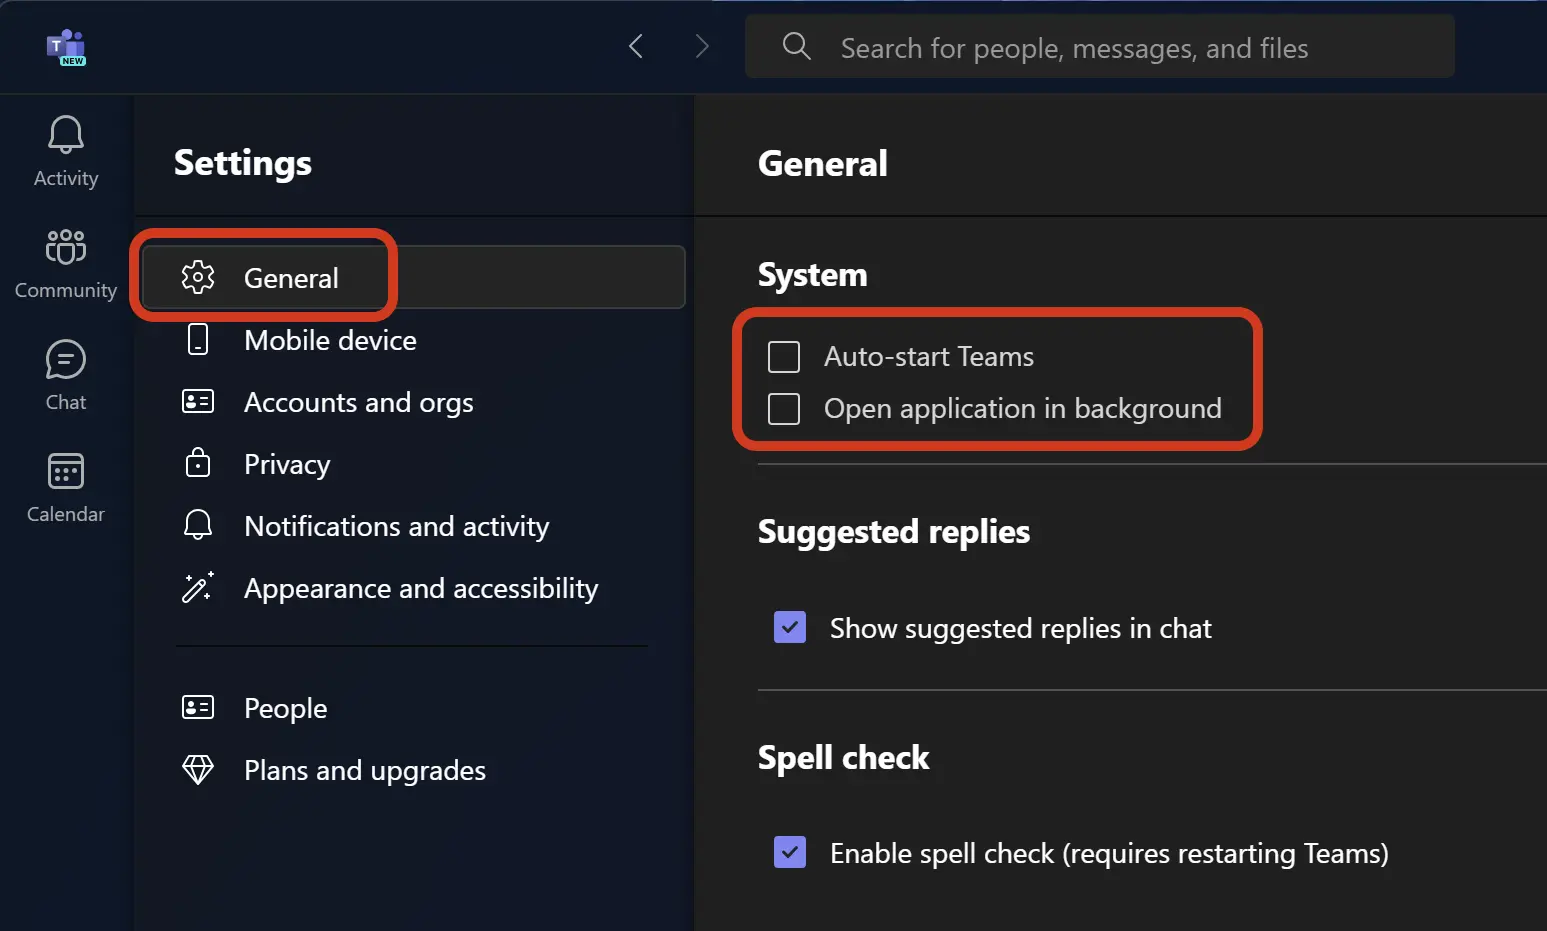
Task: Click the Auto-start Teams label text
Action: pos(929,356)
